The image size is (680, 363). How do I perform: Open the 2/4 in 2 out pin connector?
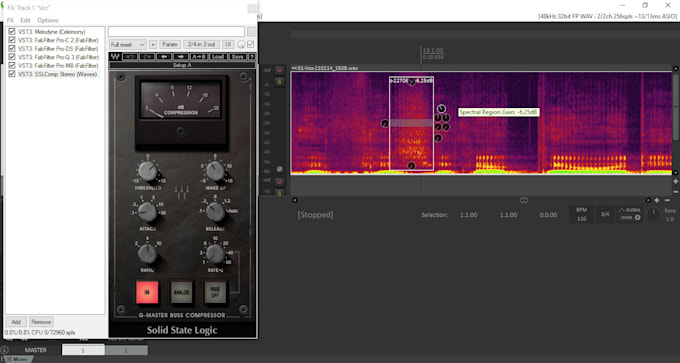(x=202, y=45)
